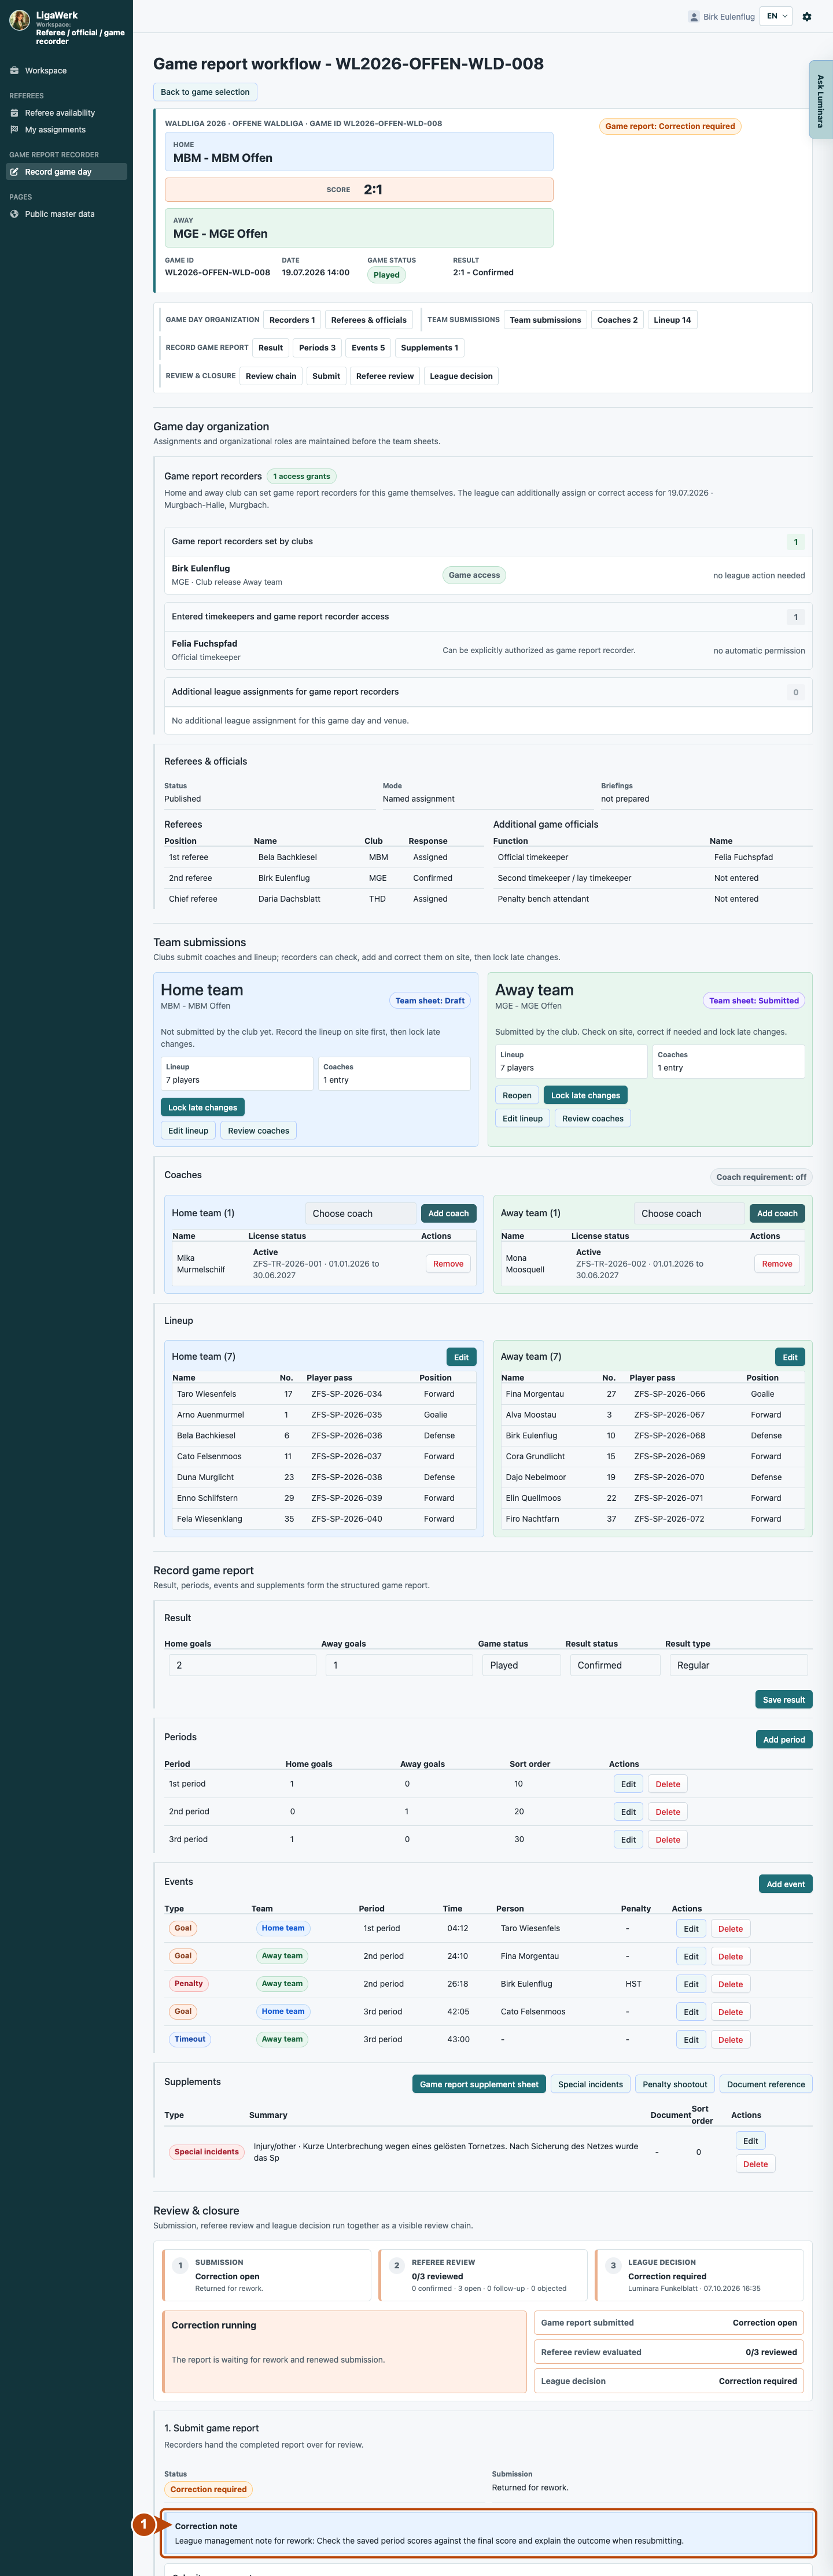Jump to the Recorders 1 section tab

click(292, 320)
